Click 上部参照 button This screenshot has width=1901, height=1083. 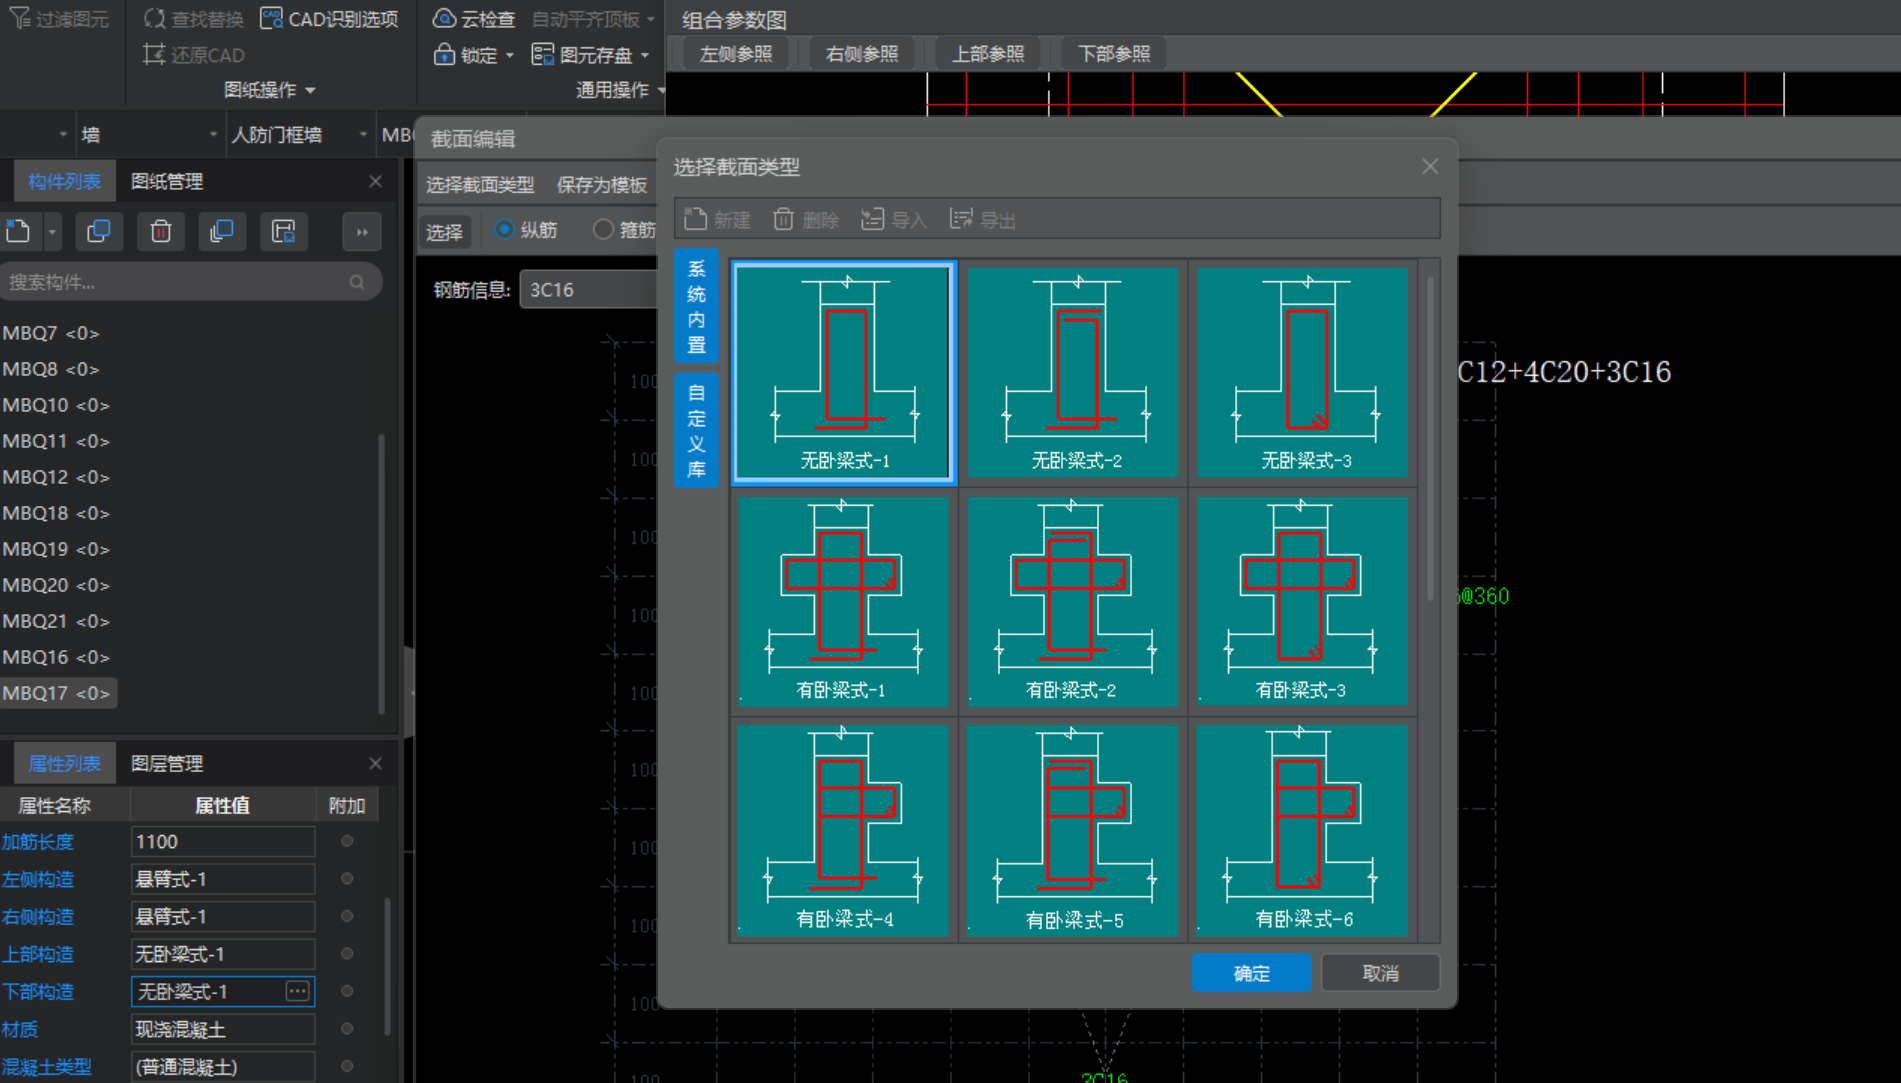pos(988,53)
